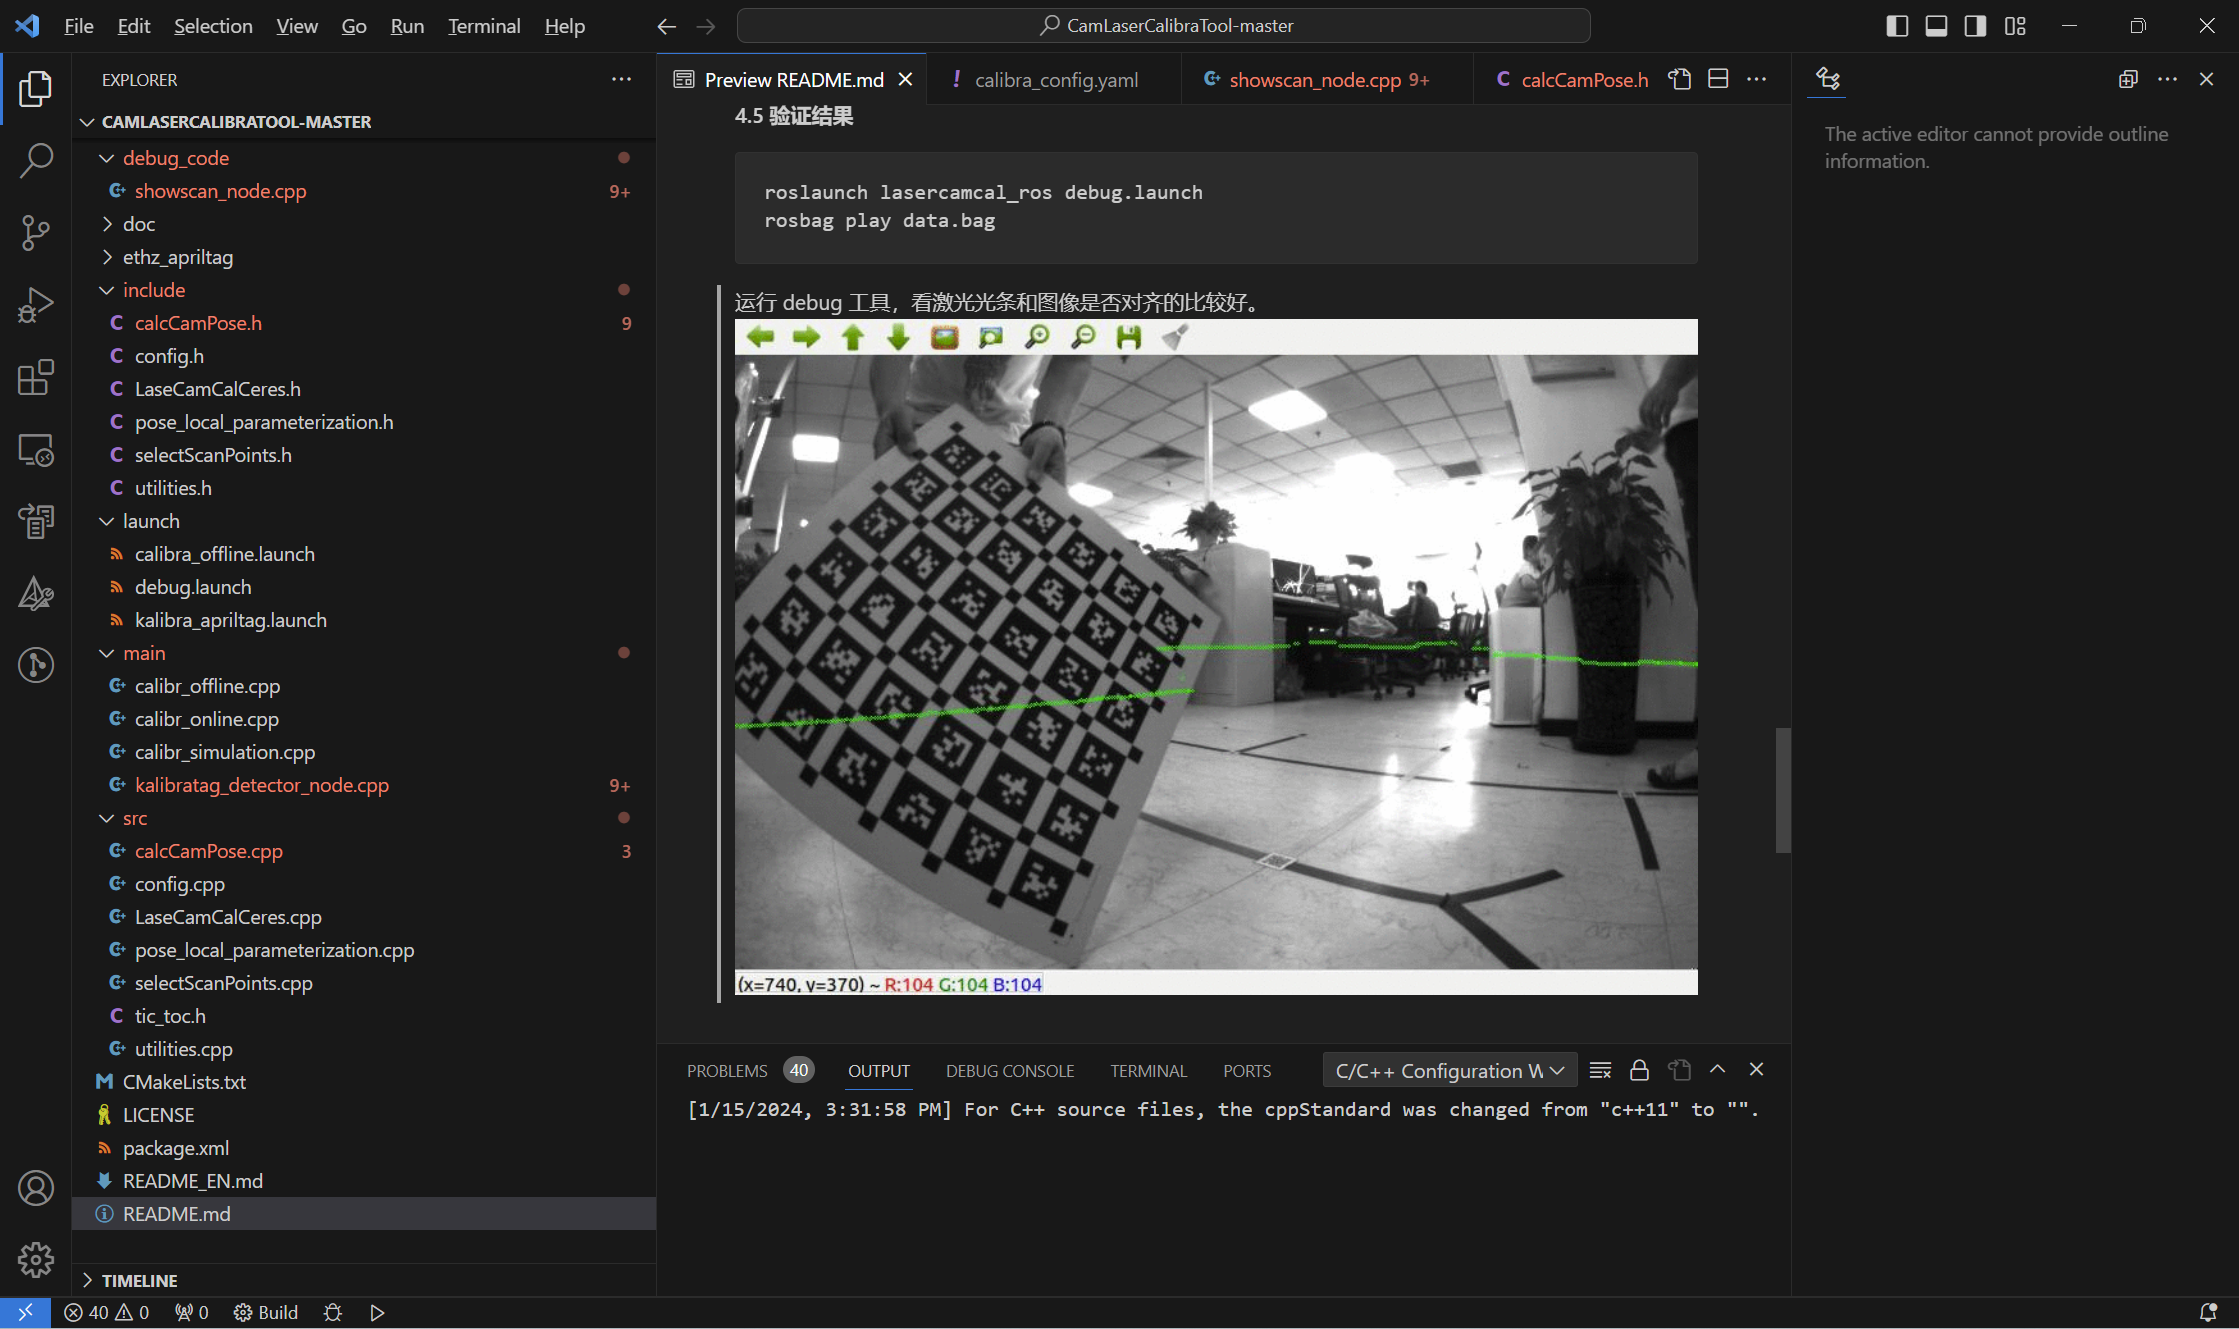Toggle the primary side bar visibility
Image resolution: width=2239 pixels, height=1329 pixels.
[1897, 26]
